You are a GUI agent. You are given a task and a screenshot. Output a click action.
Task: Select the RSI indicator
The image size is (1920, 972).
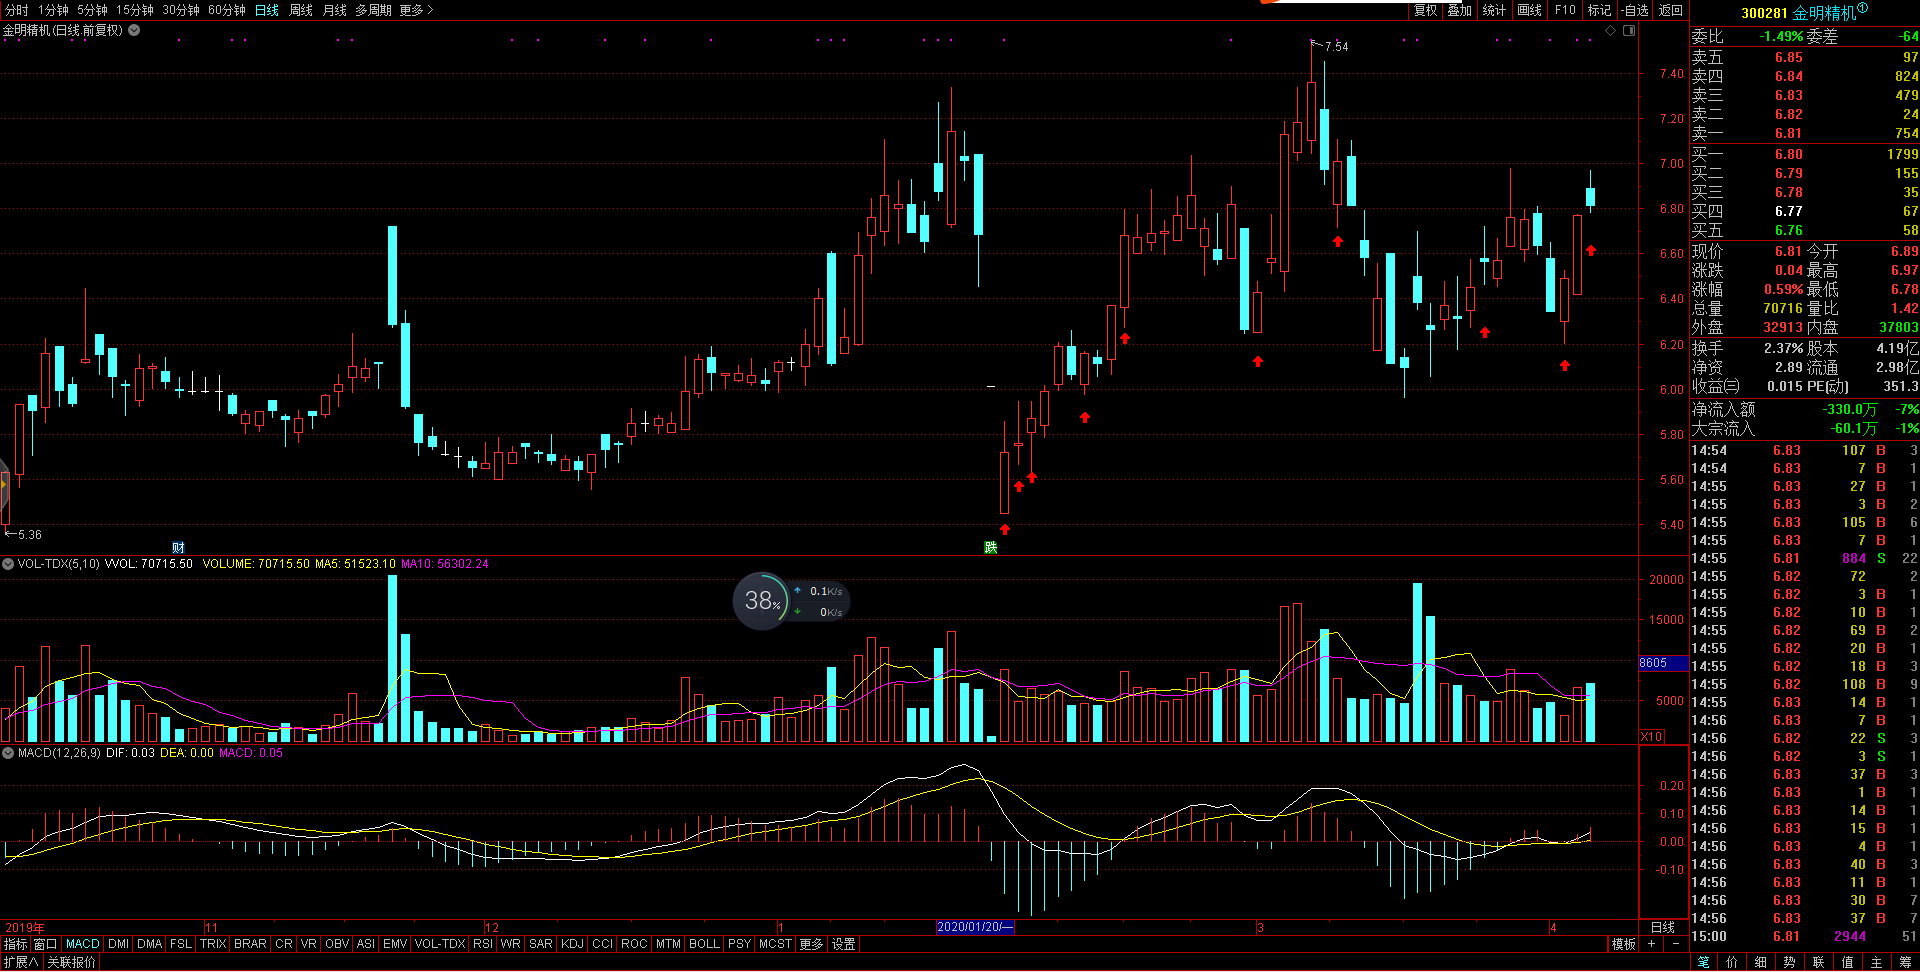point(483,944)
